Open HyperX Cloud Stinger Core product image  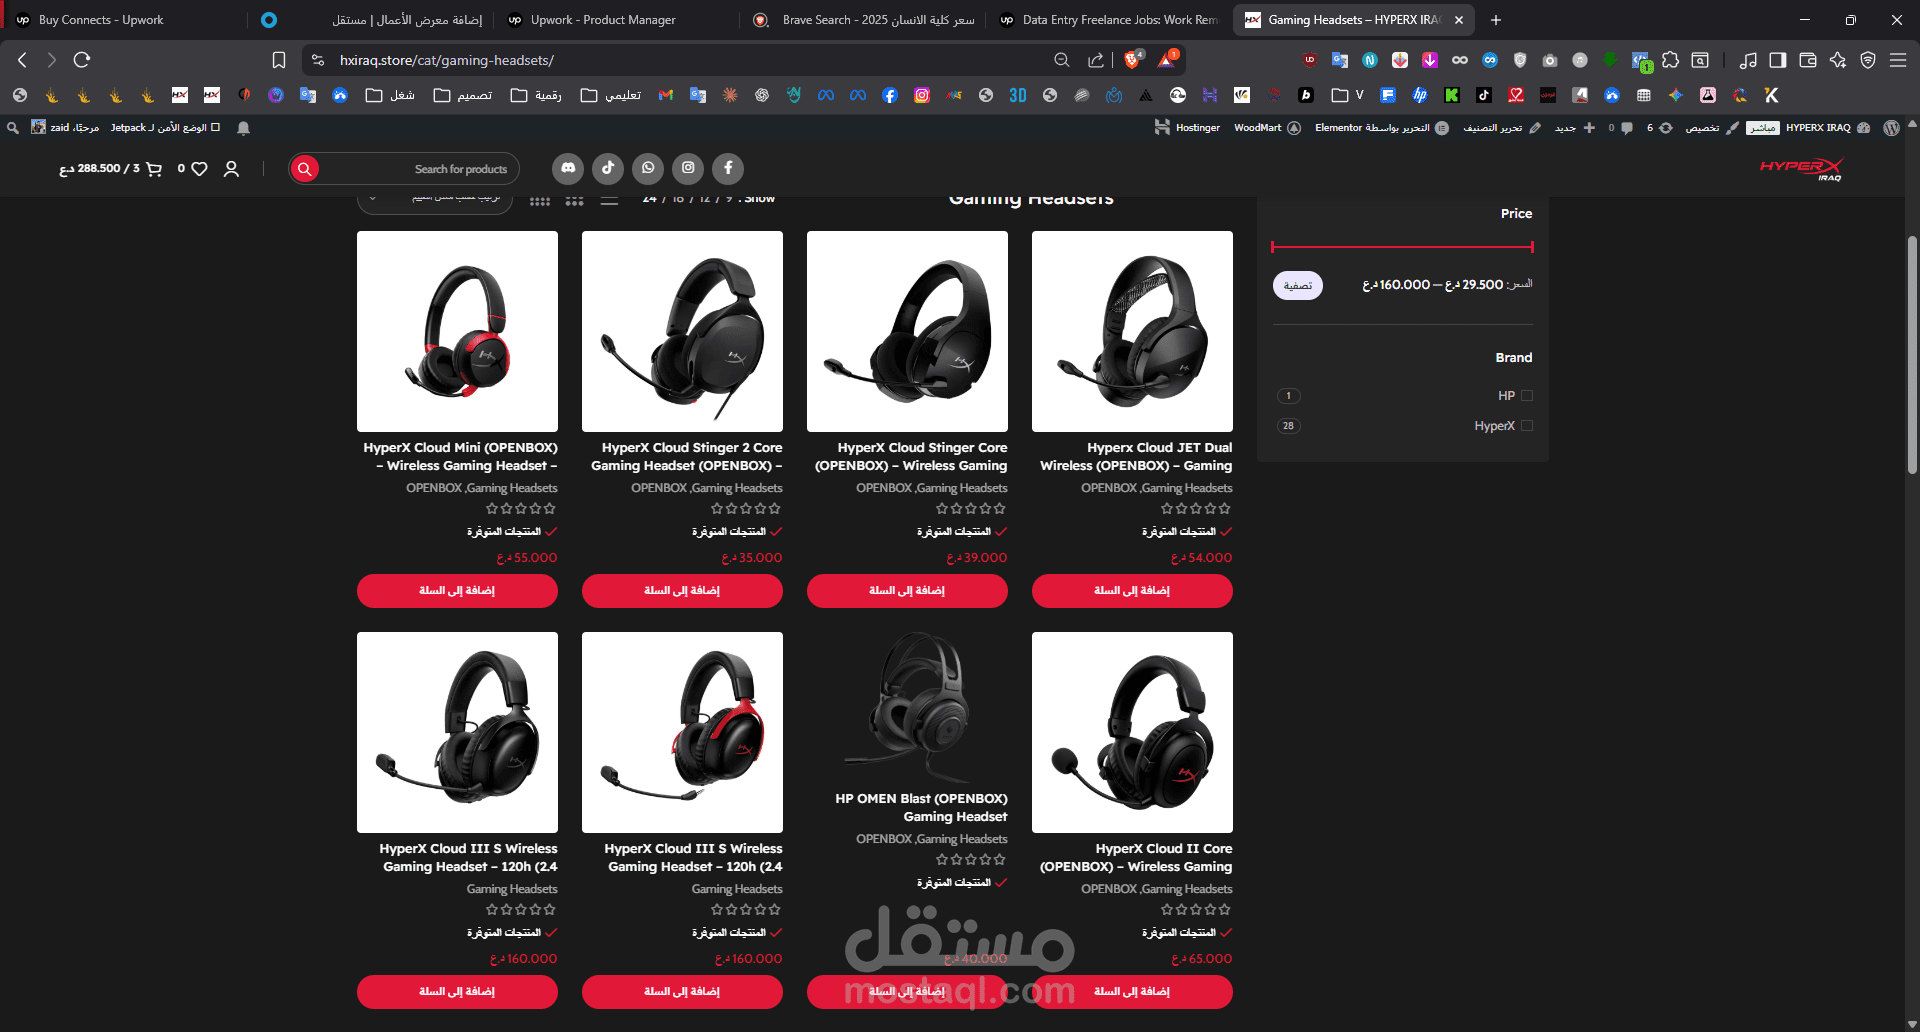point(907,331)
